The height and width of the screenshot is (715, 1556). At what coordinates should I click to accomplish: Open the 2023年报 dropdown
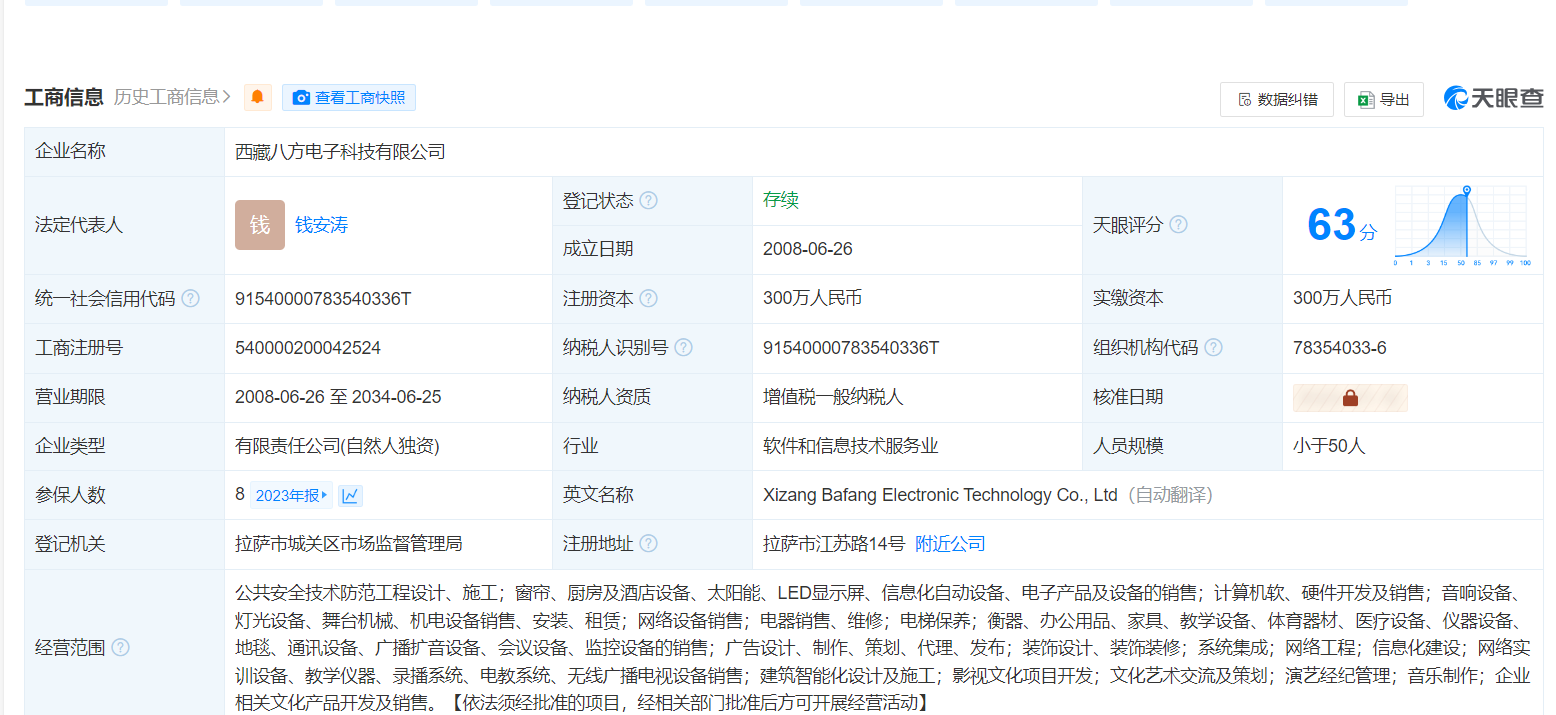coord(291,496)
